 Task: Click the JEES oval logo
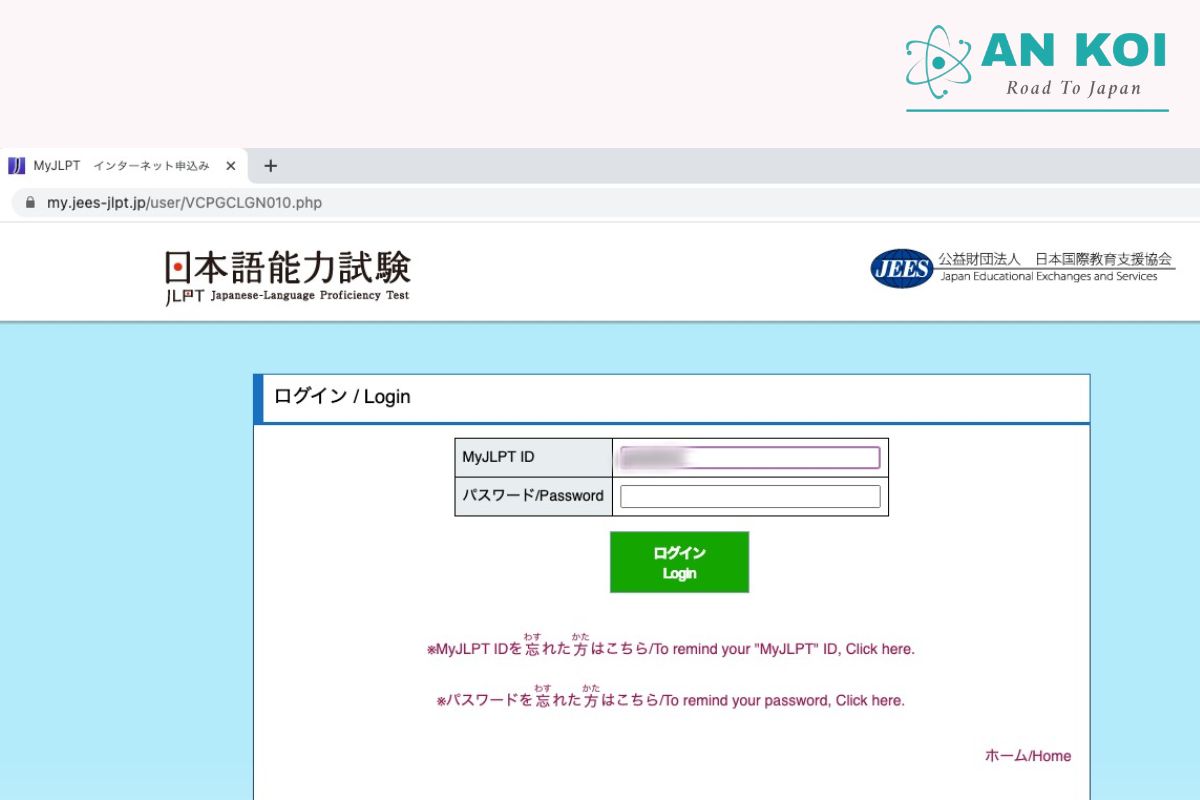[x=902, y=268]
